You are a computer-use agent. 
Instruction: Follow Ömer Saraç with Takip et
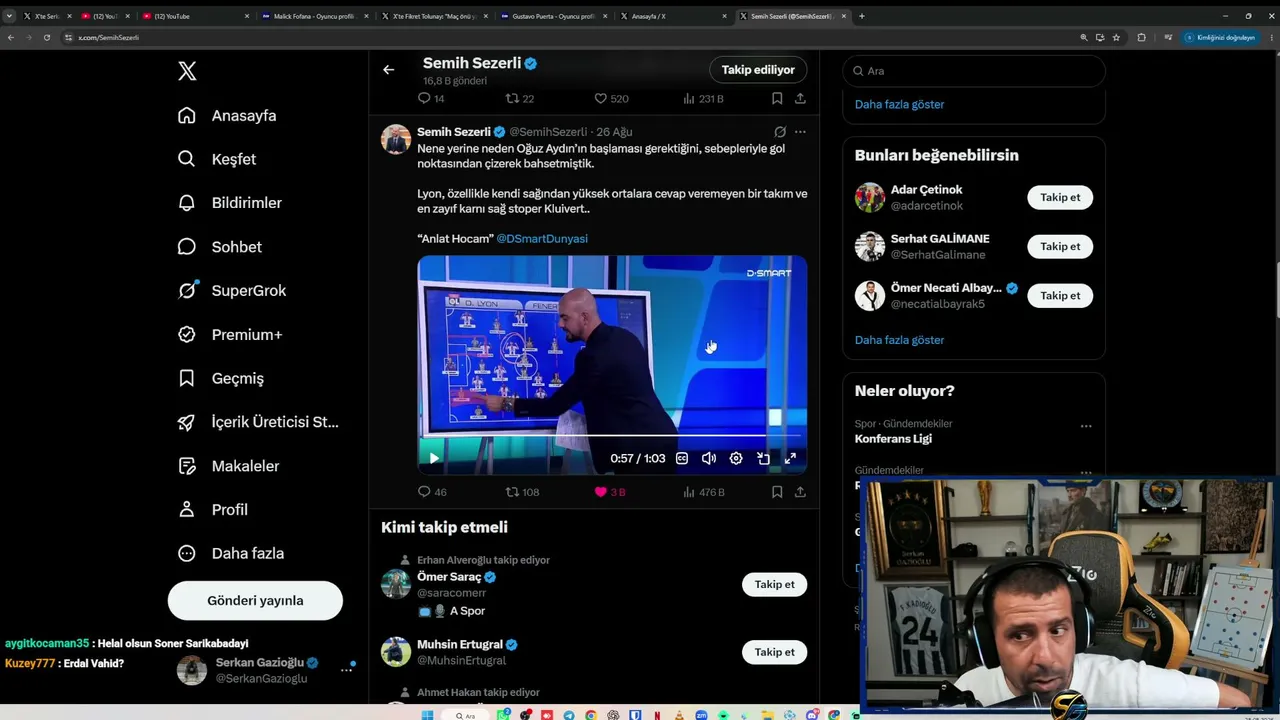click(774, 585)
